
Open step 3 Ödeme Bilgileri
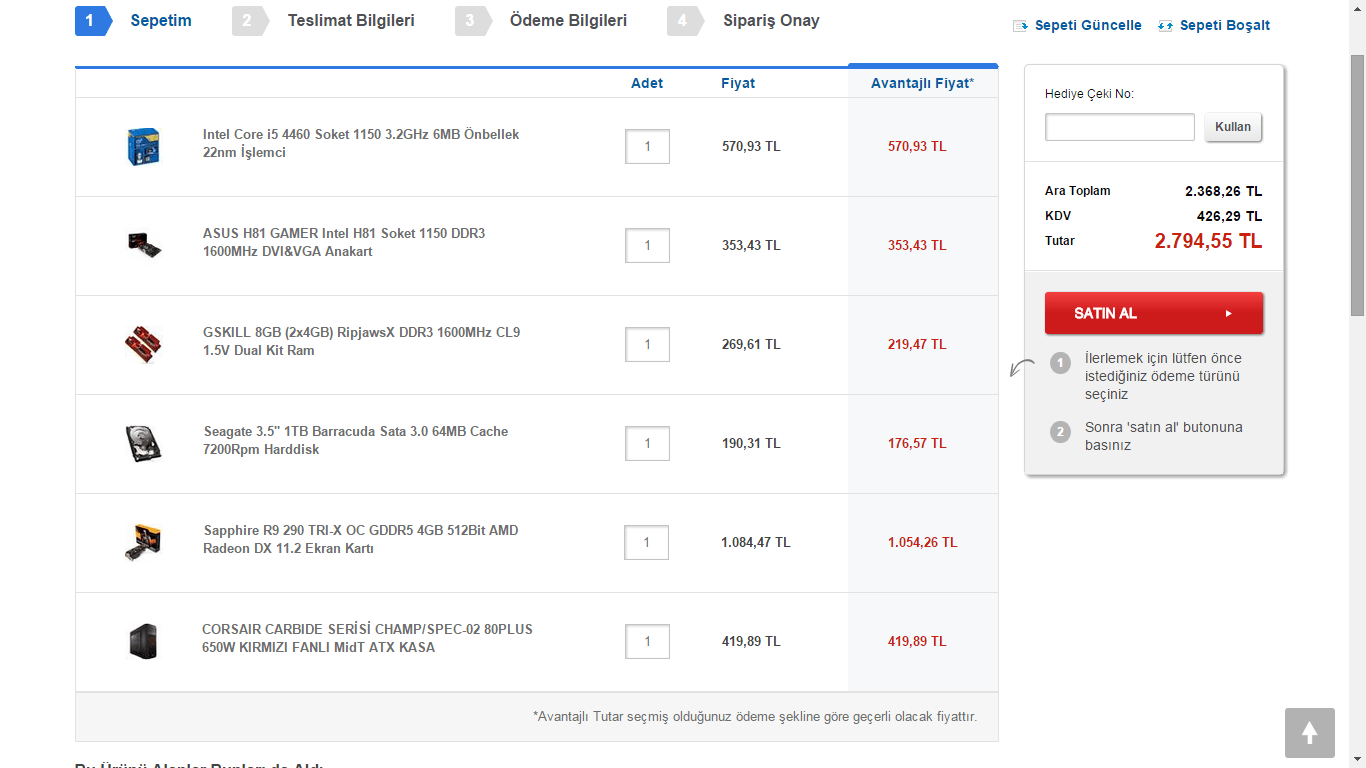(568, 21)
